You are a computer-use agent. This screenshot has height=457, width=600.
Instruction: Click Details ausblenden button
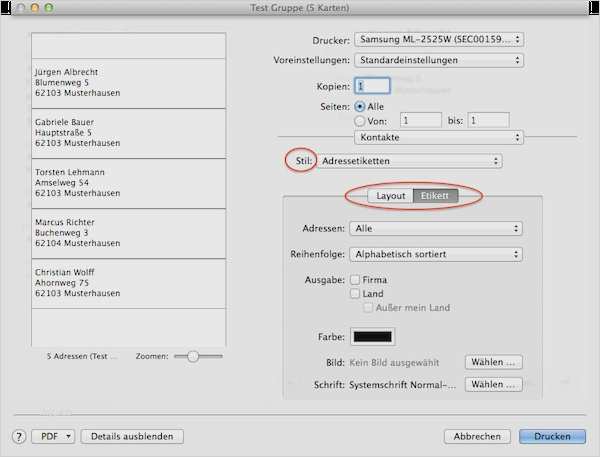pyautogui.click(x=132, y=436)
